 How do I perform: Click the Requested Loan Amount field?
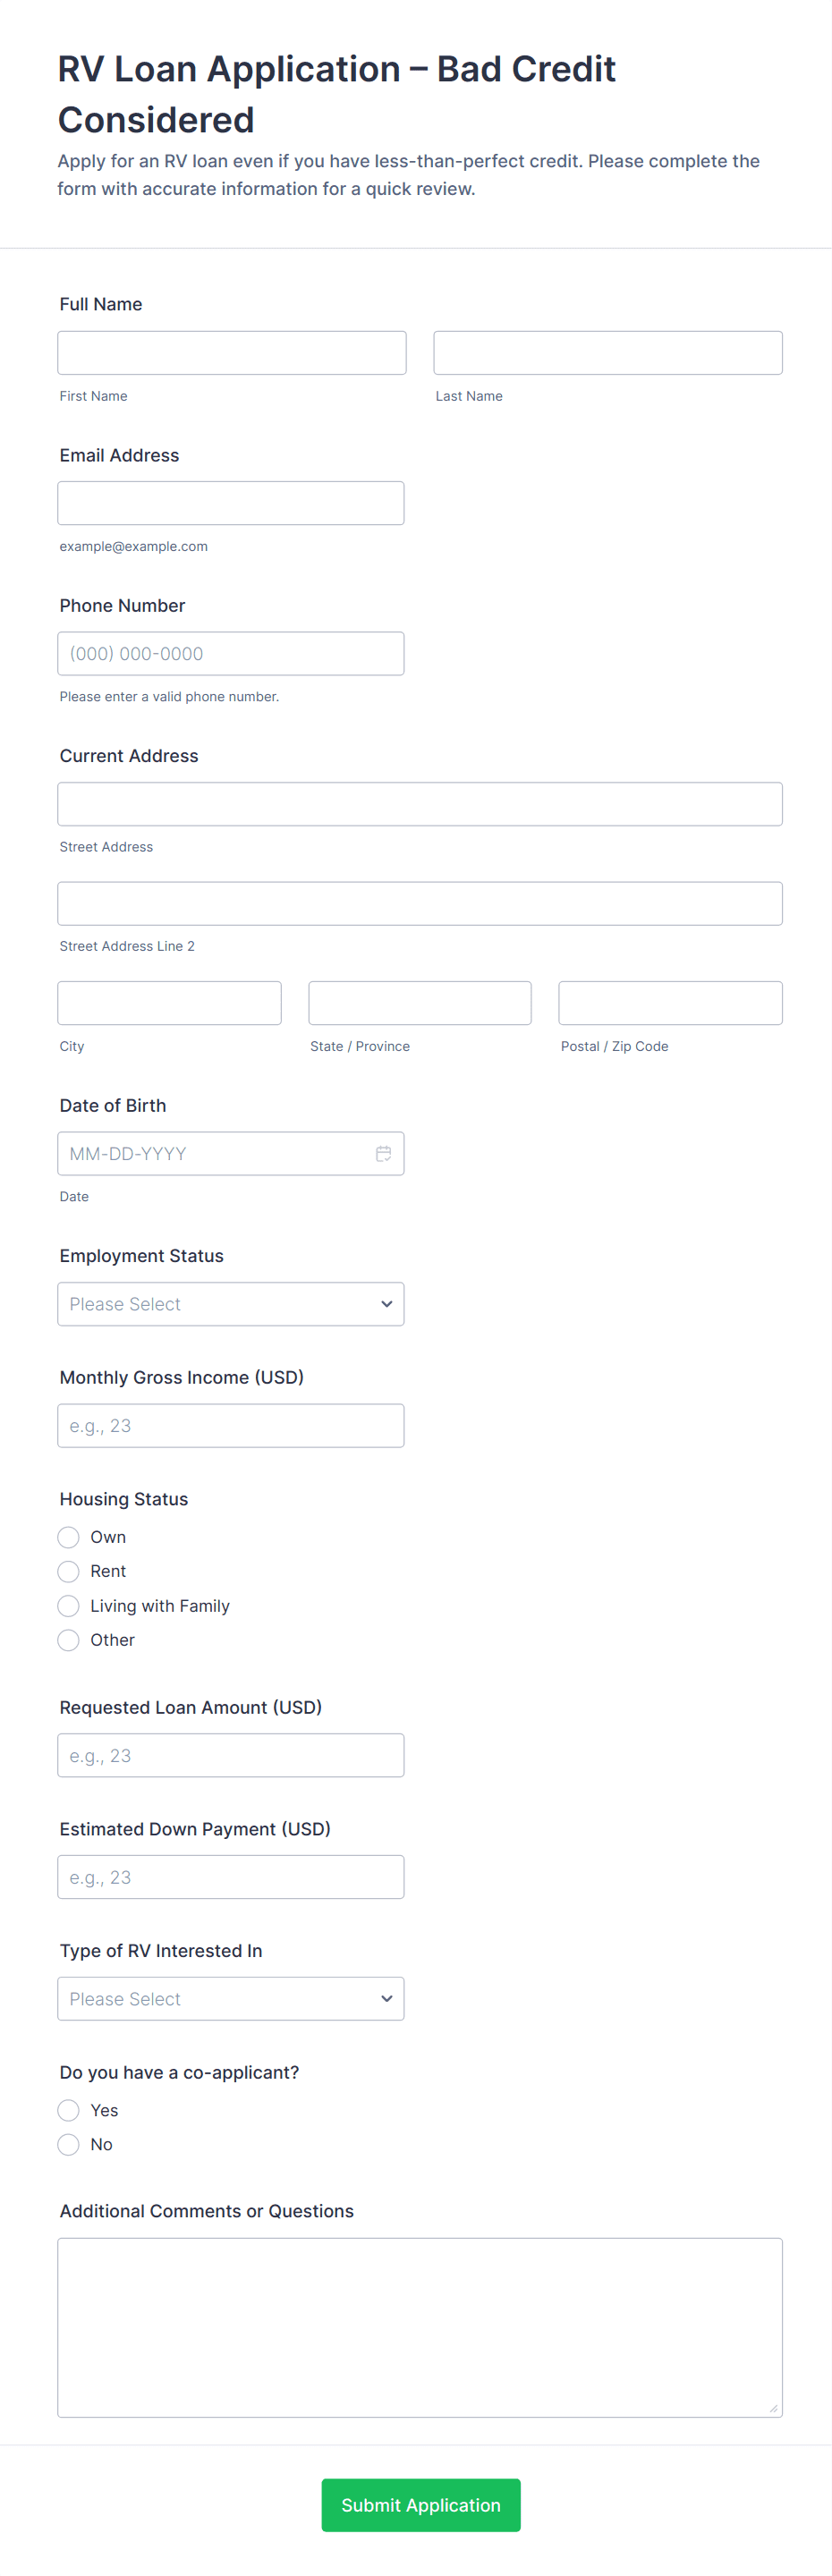click(231, 1755)
